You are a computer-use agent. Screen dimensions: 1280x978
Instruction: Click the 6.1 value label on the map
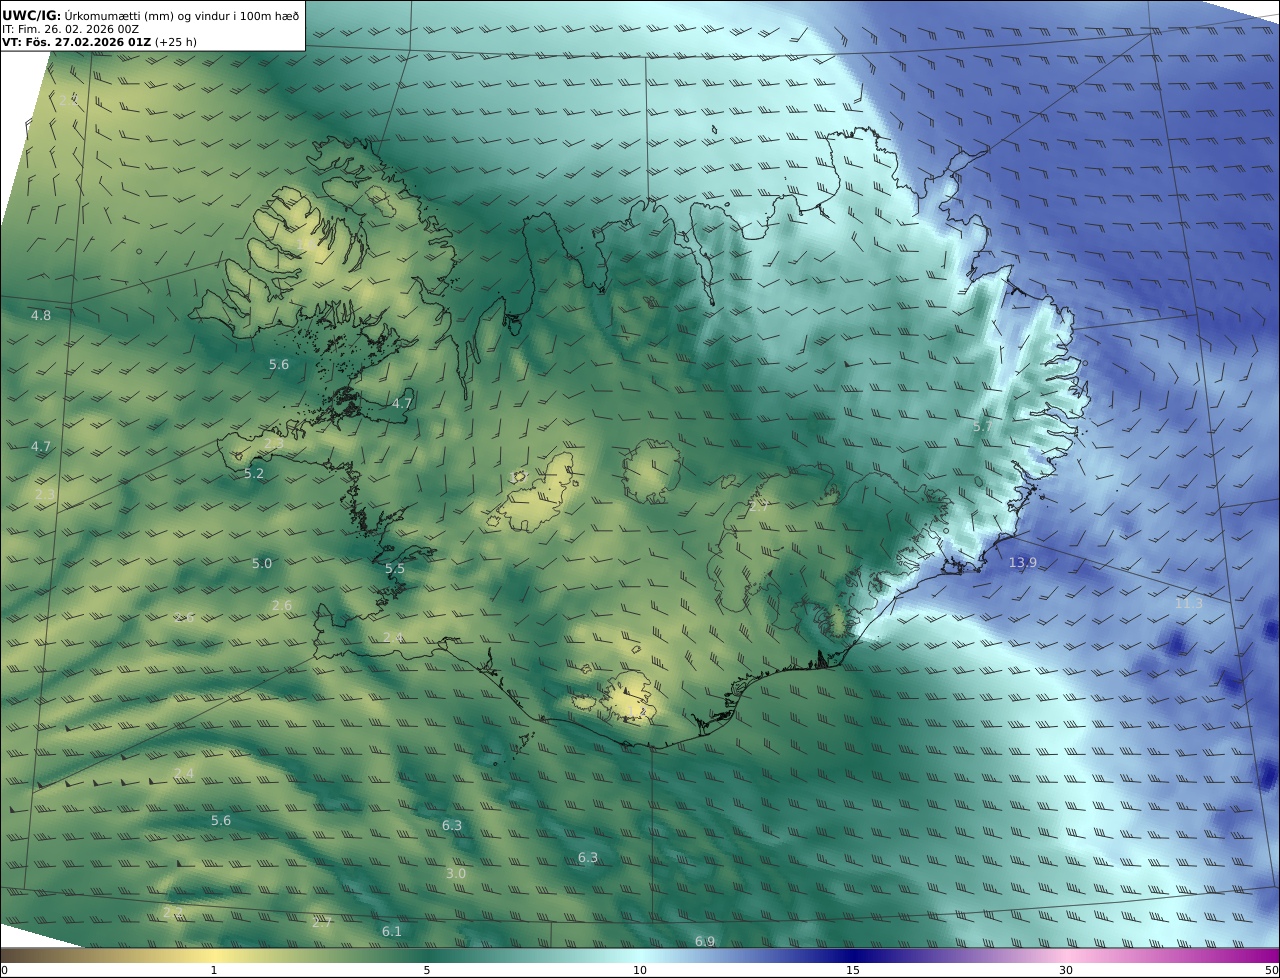391,931
